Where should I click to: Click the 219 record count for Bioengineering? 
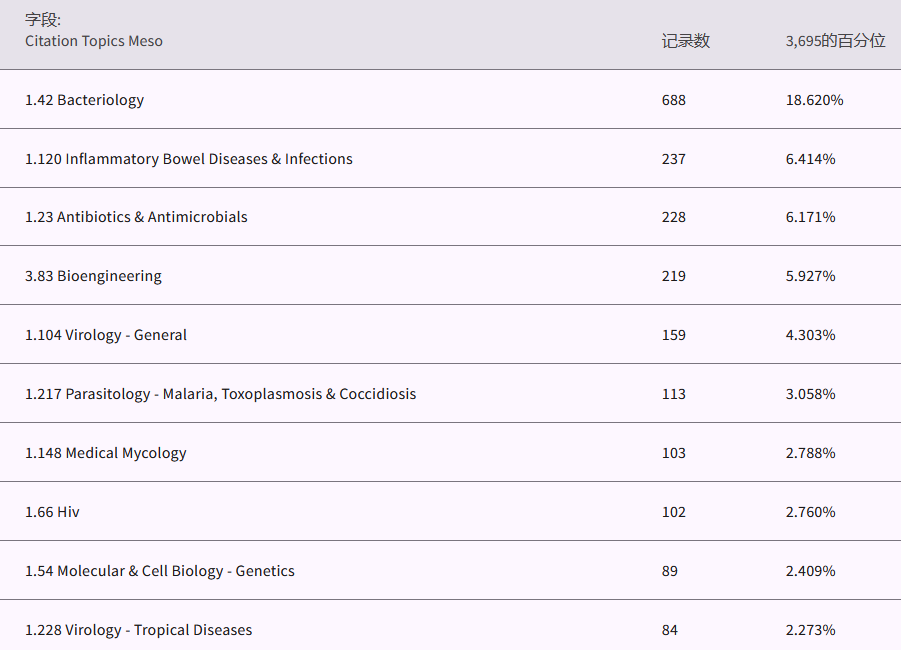(x=673, y=276)
